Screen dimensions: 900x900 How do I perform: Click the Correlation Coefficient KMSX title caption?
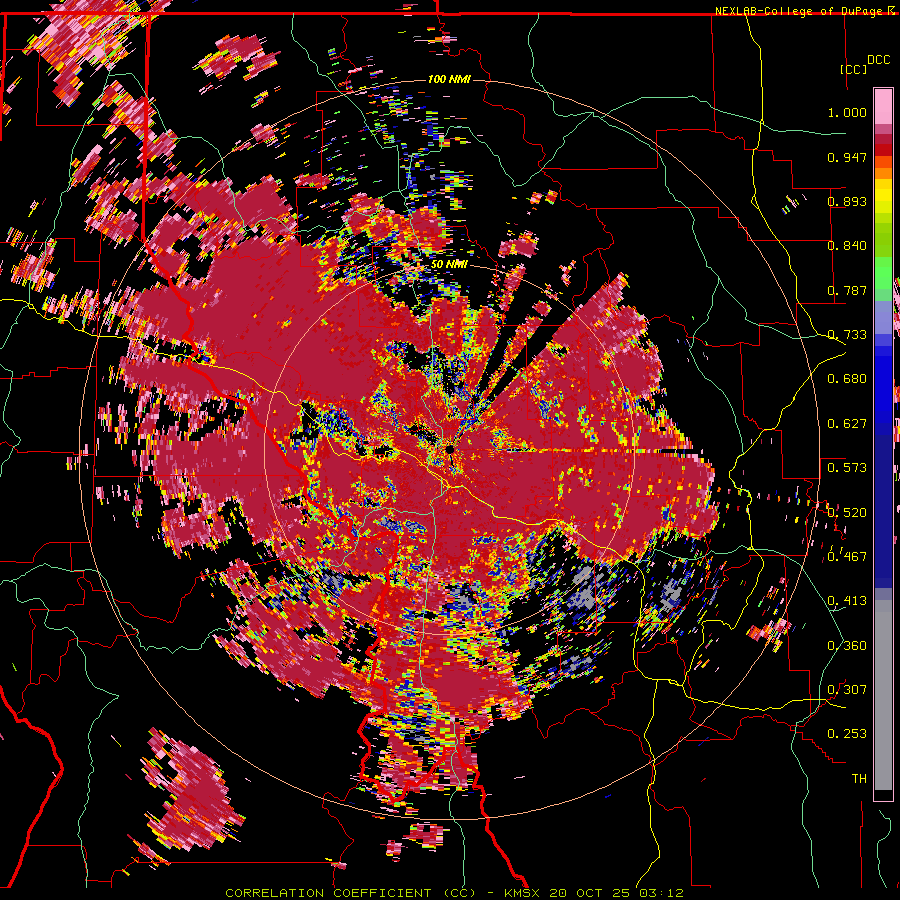(x=454, y=893)
